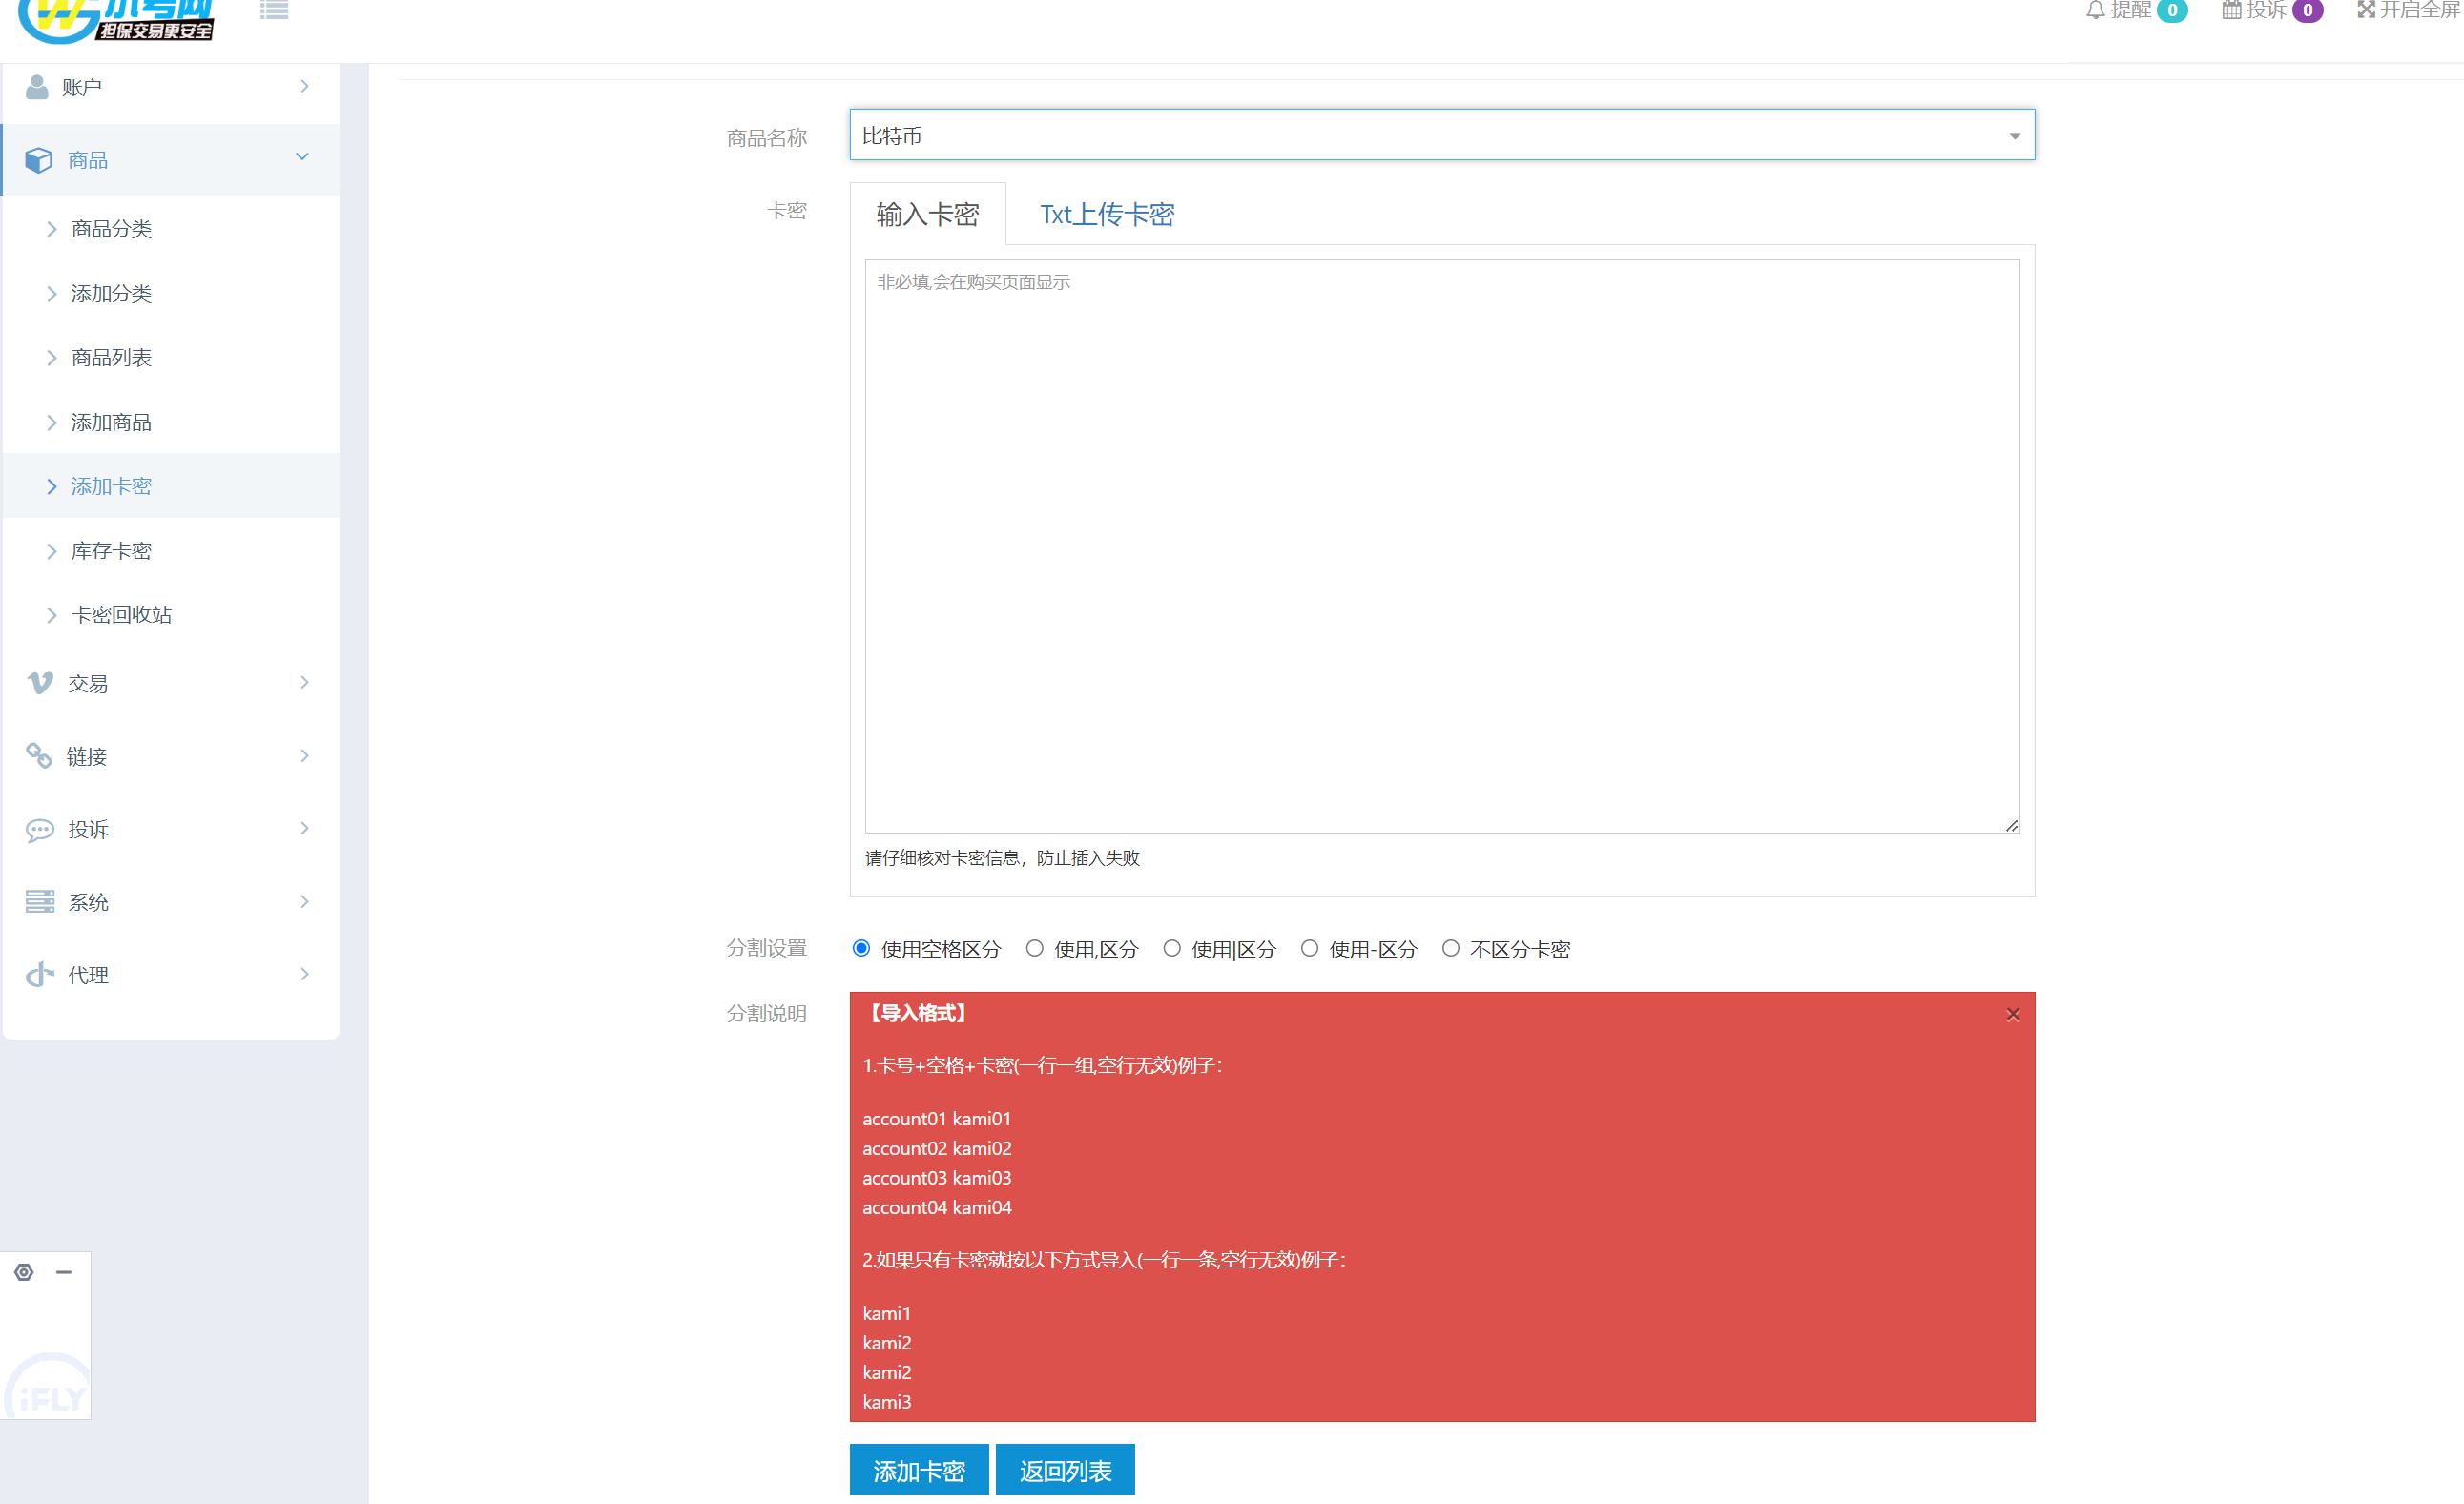Image resolution: width=2464 pixels, height=1504 pixels.
Task: Choose 不区分卡密 radio button
Action: (1450, 948)
